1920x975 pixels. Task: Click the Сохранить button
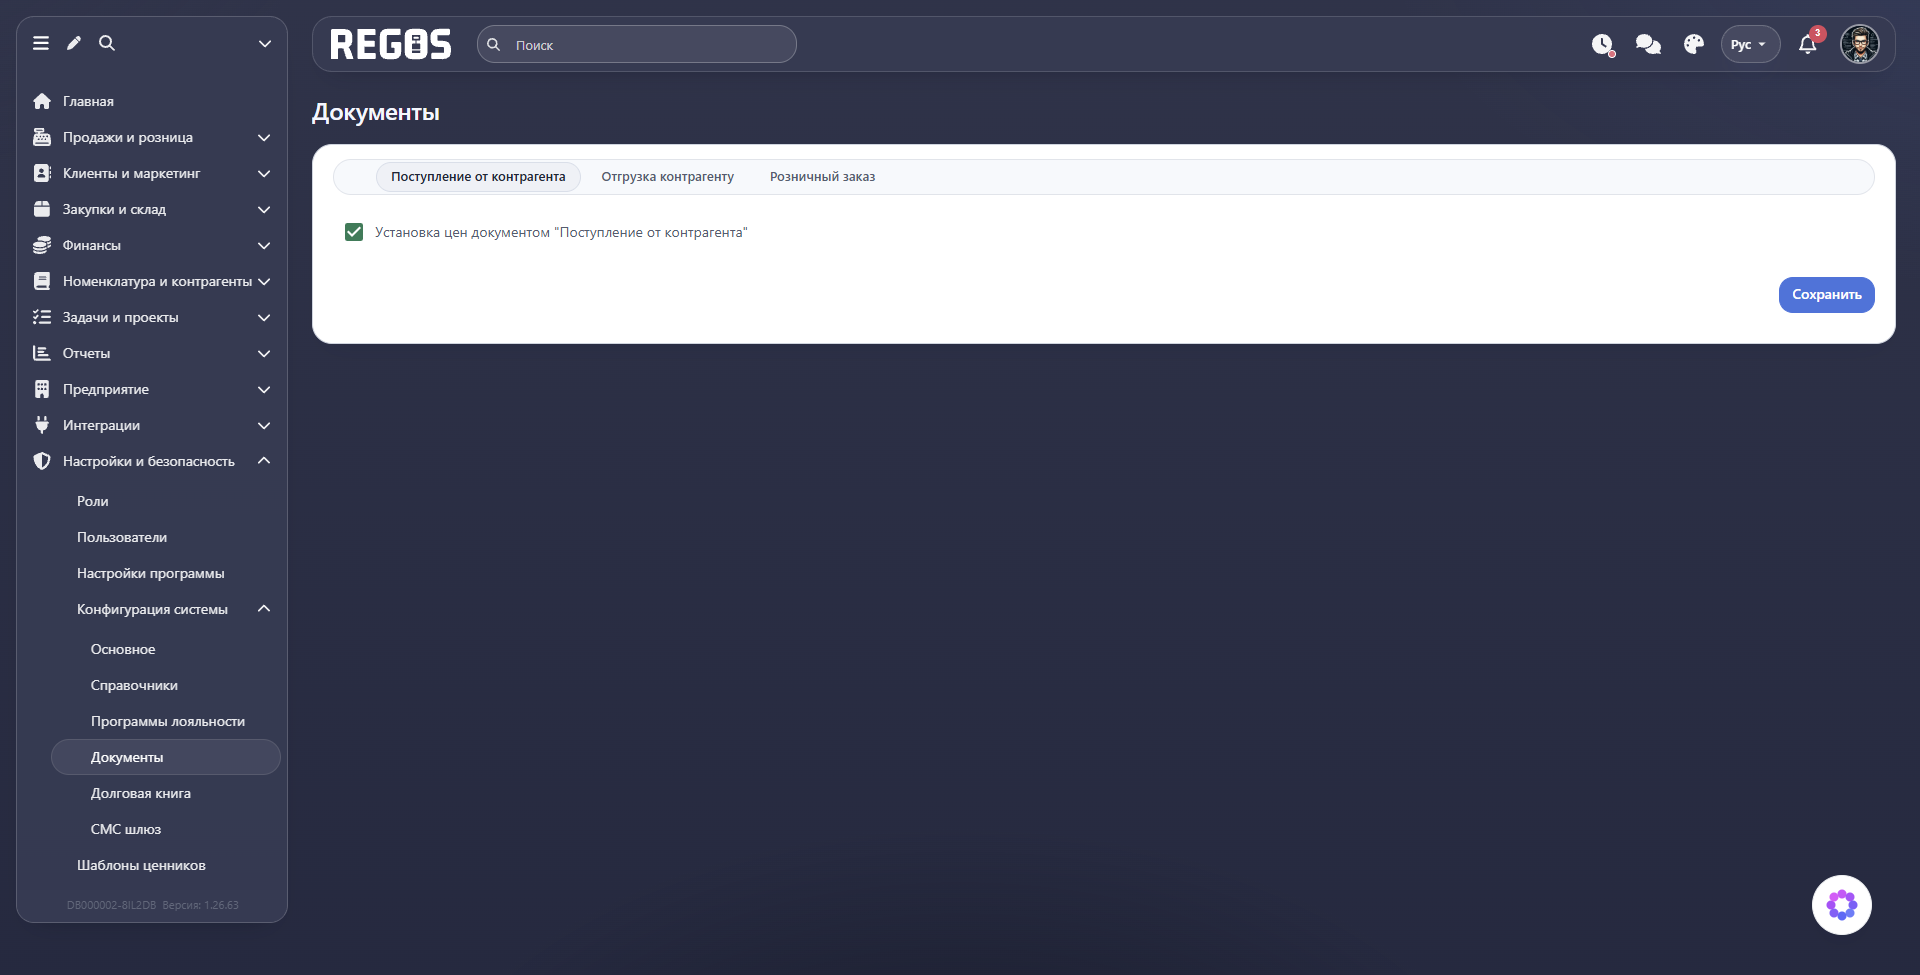coord(1826,295)
